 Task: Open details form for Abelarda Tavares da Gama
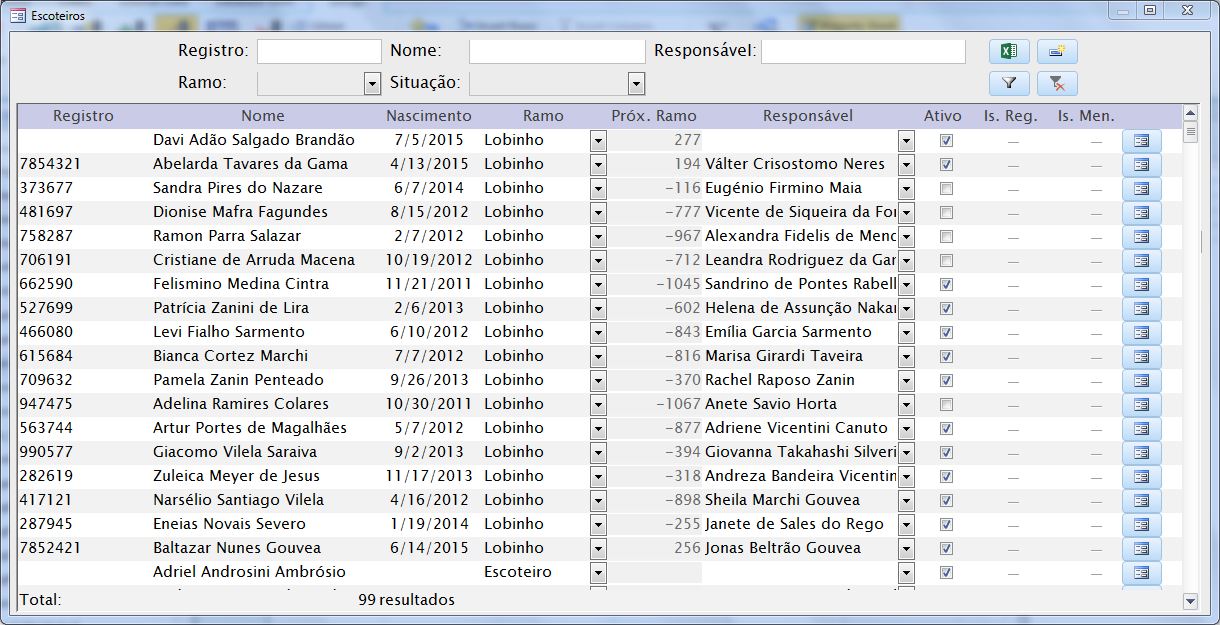click(x=1141, y=164)
